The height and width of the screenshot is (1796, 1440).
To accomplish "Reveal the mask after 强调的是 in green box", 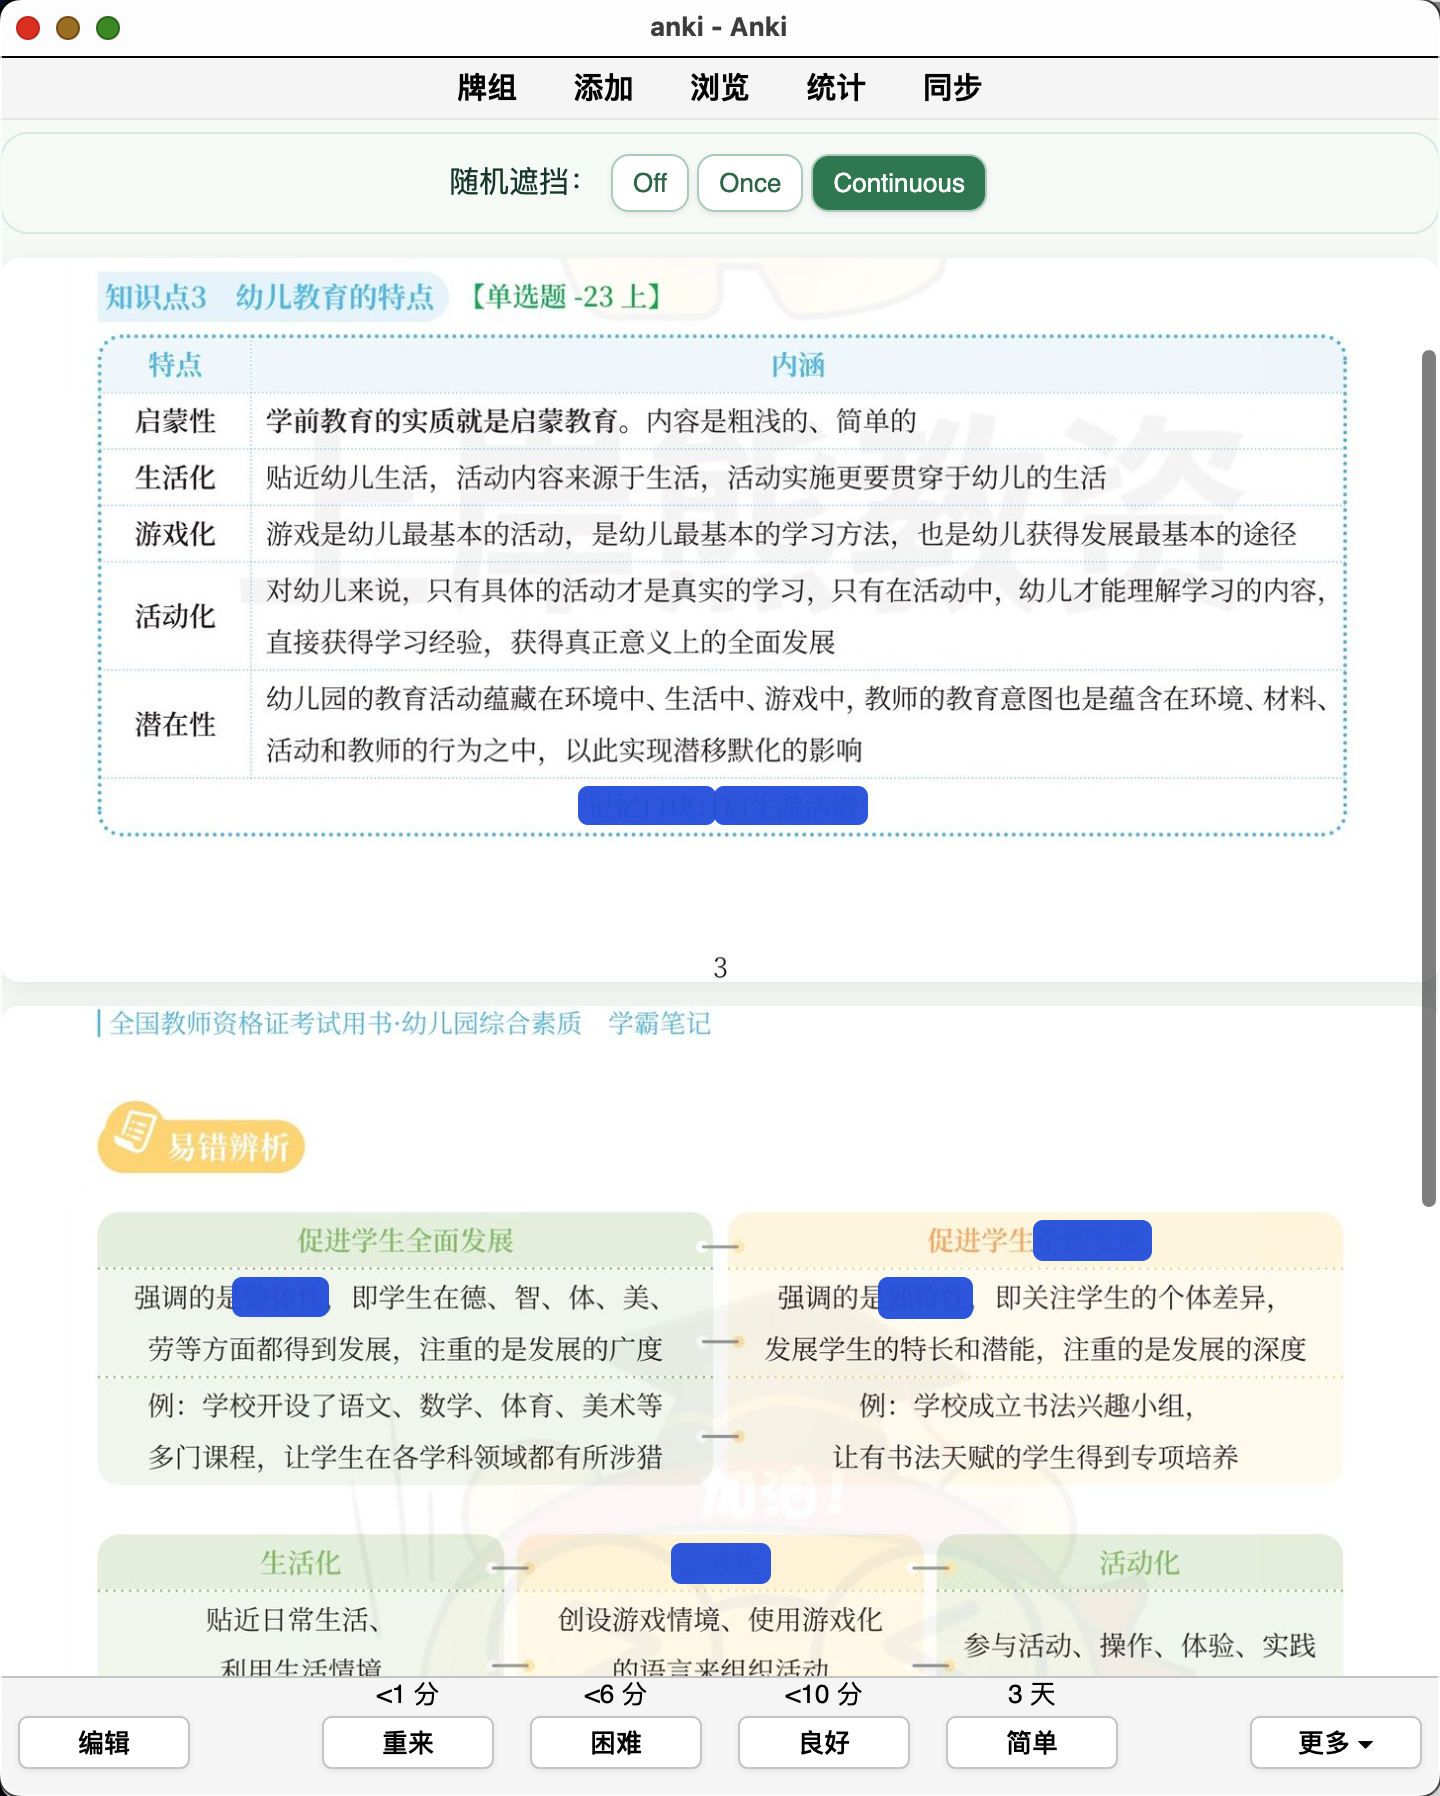I will [x=280, y=1297].
